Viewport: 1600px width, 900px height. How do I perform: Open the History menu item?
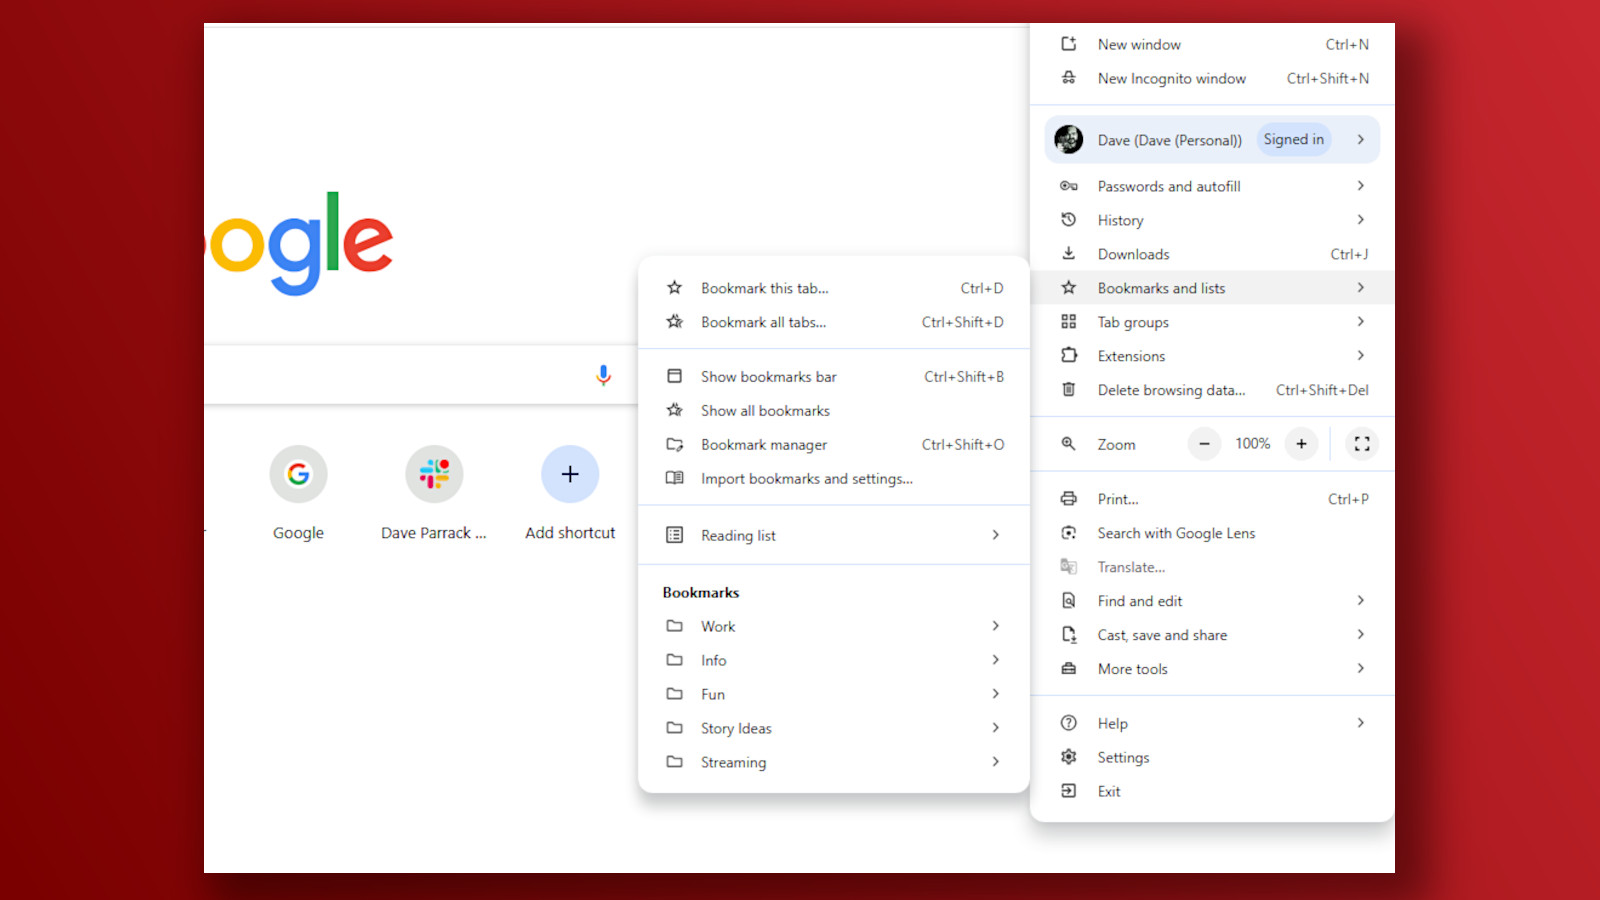(x=1120, y=219)
